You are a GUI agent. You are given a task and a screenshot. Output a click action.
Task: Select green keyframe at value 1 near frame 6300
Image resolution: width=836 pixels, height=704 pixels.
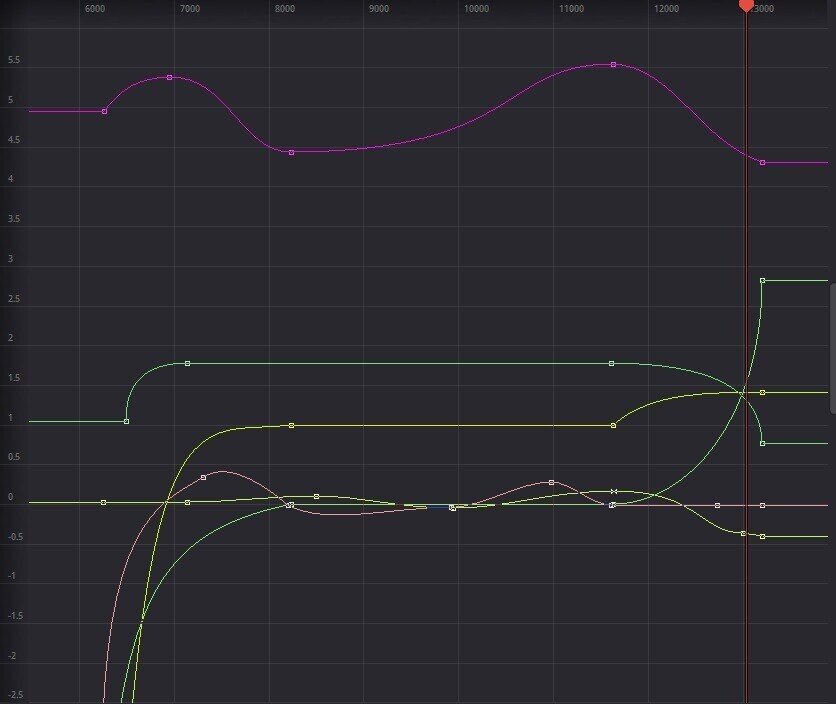coord(126,421)
